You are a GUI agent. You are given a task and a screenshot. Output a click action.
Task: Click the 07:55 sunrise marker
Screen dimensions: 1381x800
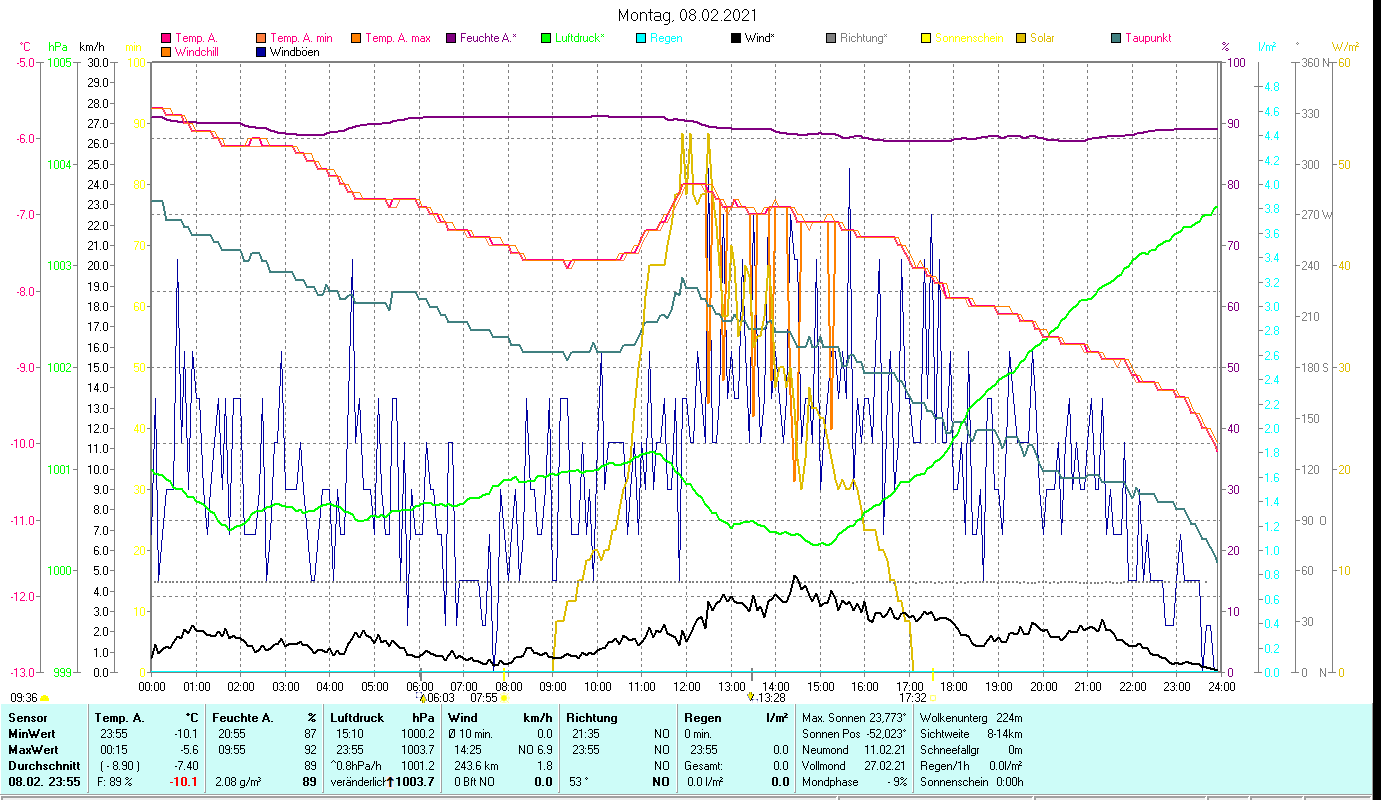coord(484,698)
